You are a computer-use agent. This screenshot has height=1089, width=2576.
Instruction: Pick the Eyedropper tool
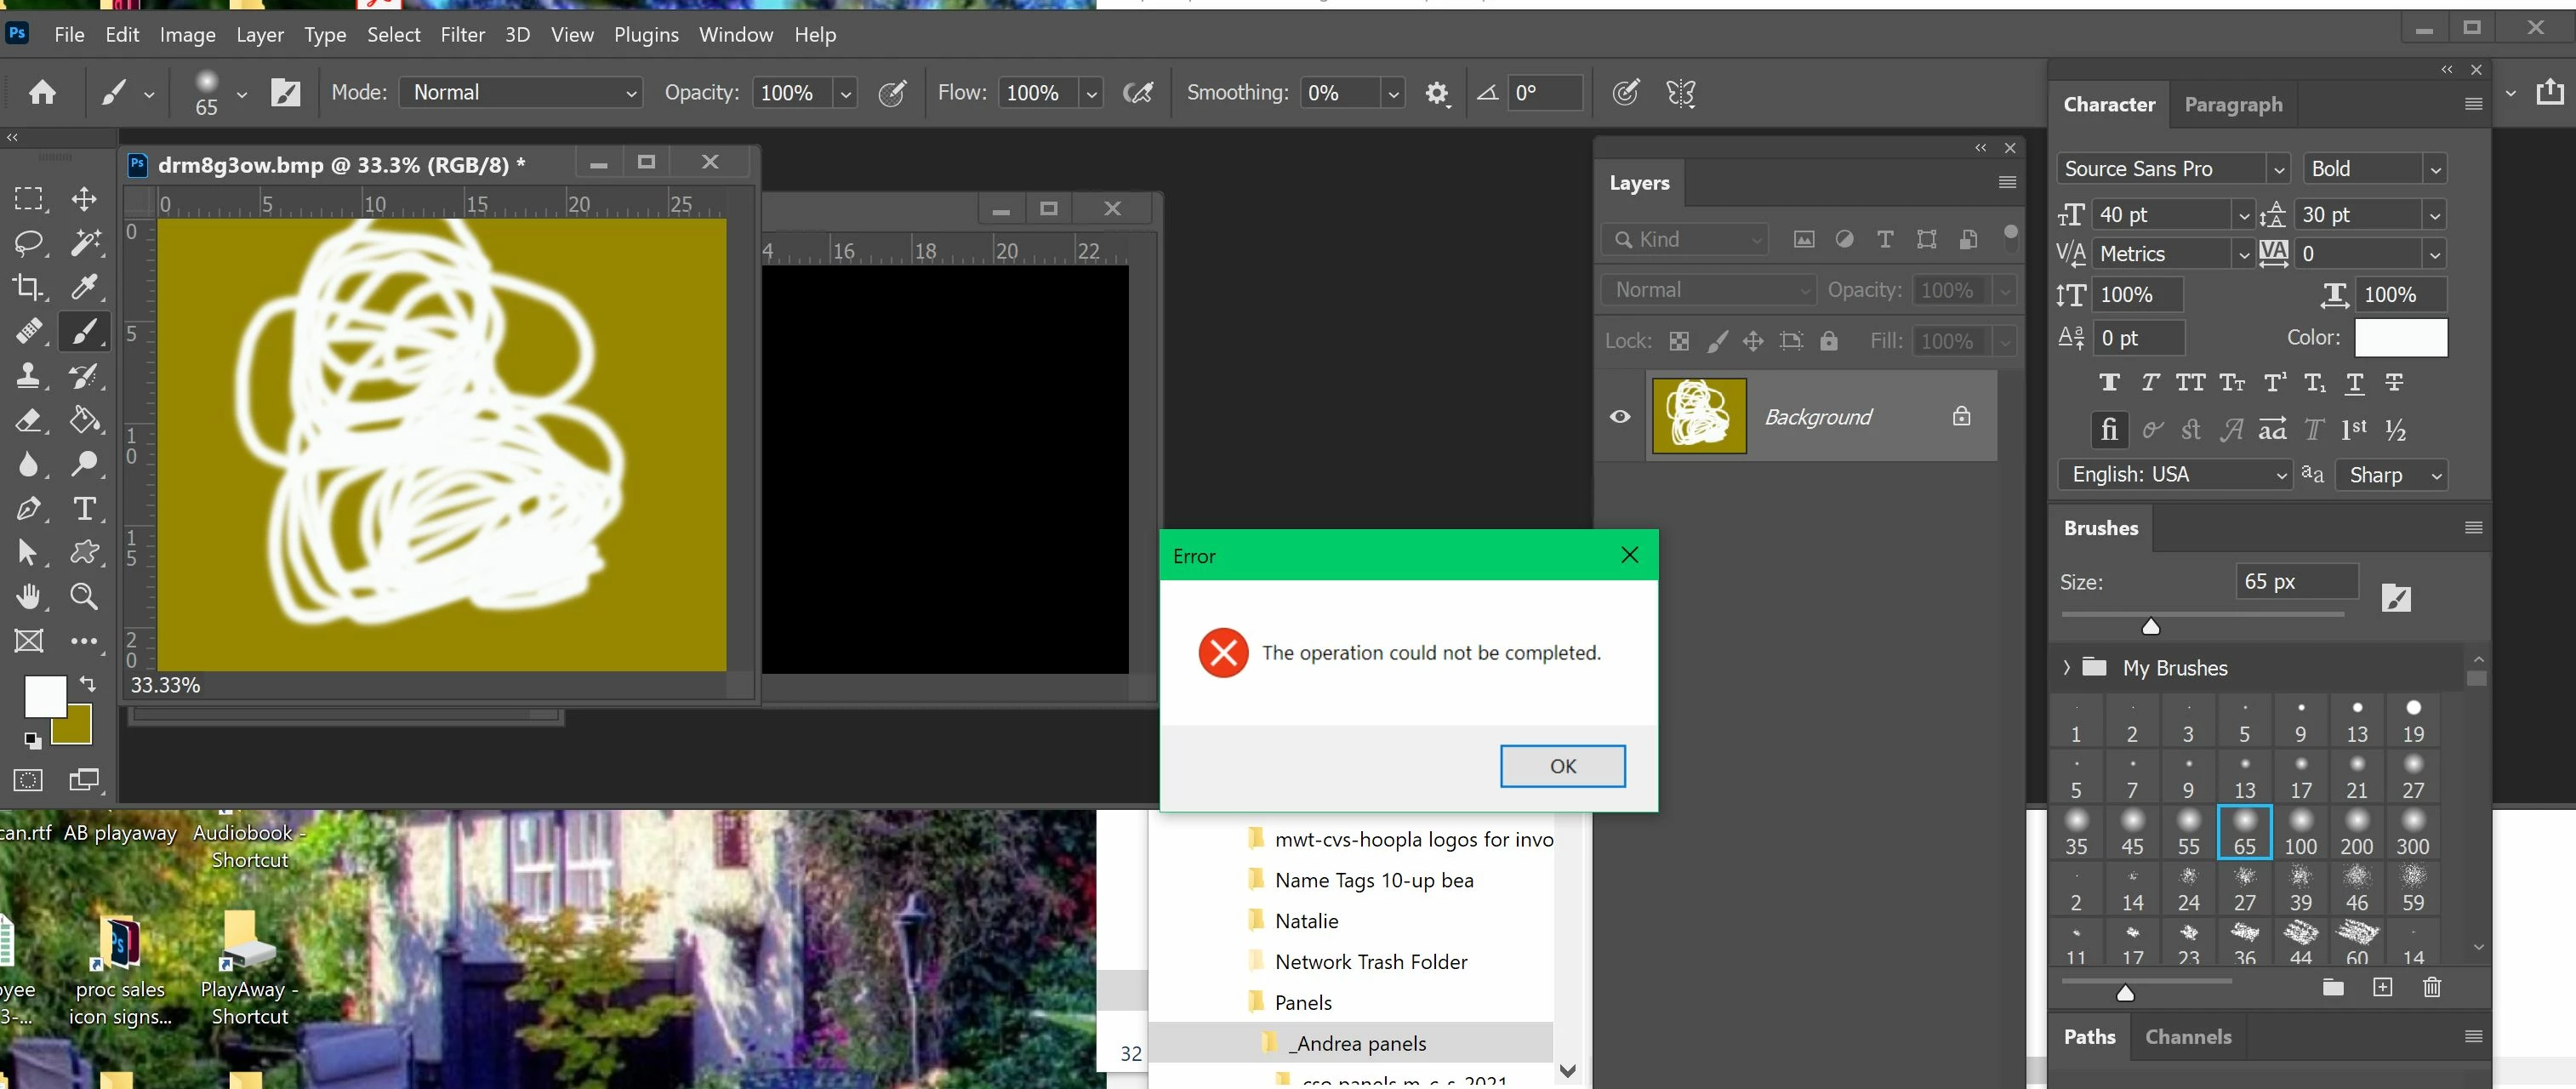pyautogui.click(x=84, y=287)
